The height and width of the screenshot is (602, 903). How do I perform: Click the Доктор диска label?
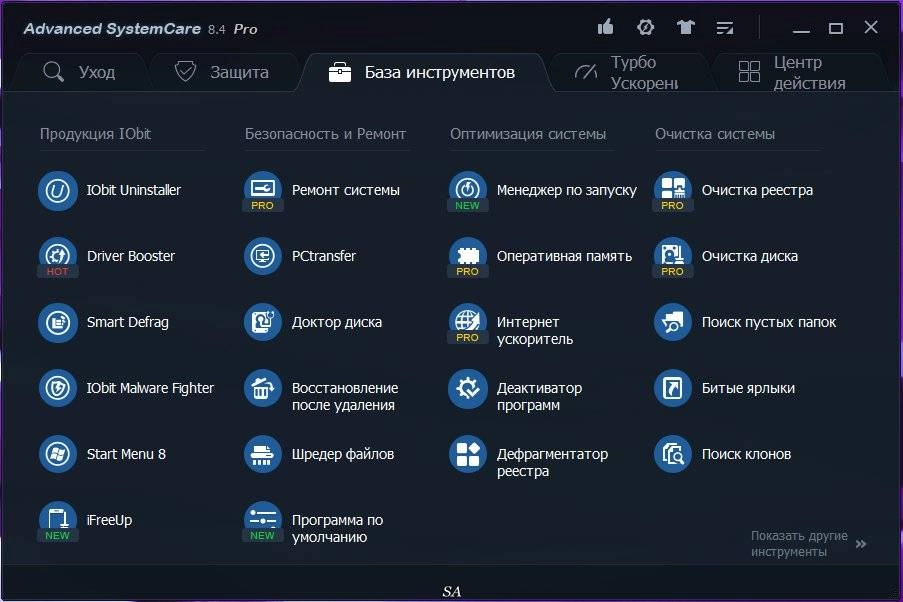tap(337, 323)
